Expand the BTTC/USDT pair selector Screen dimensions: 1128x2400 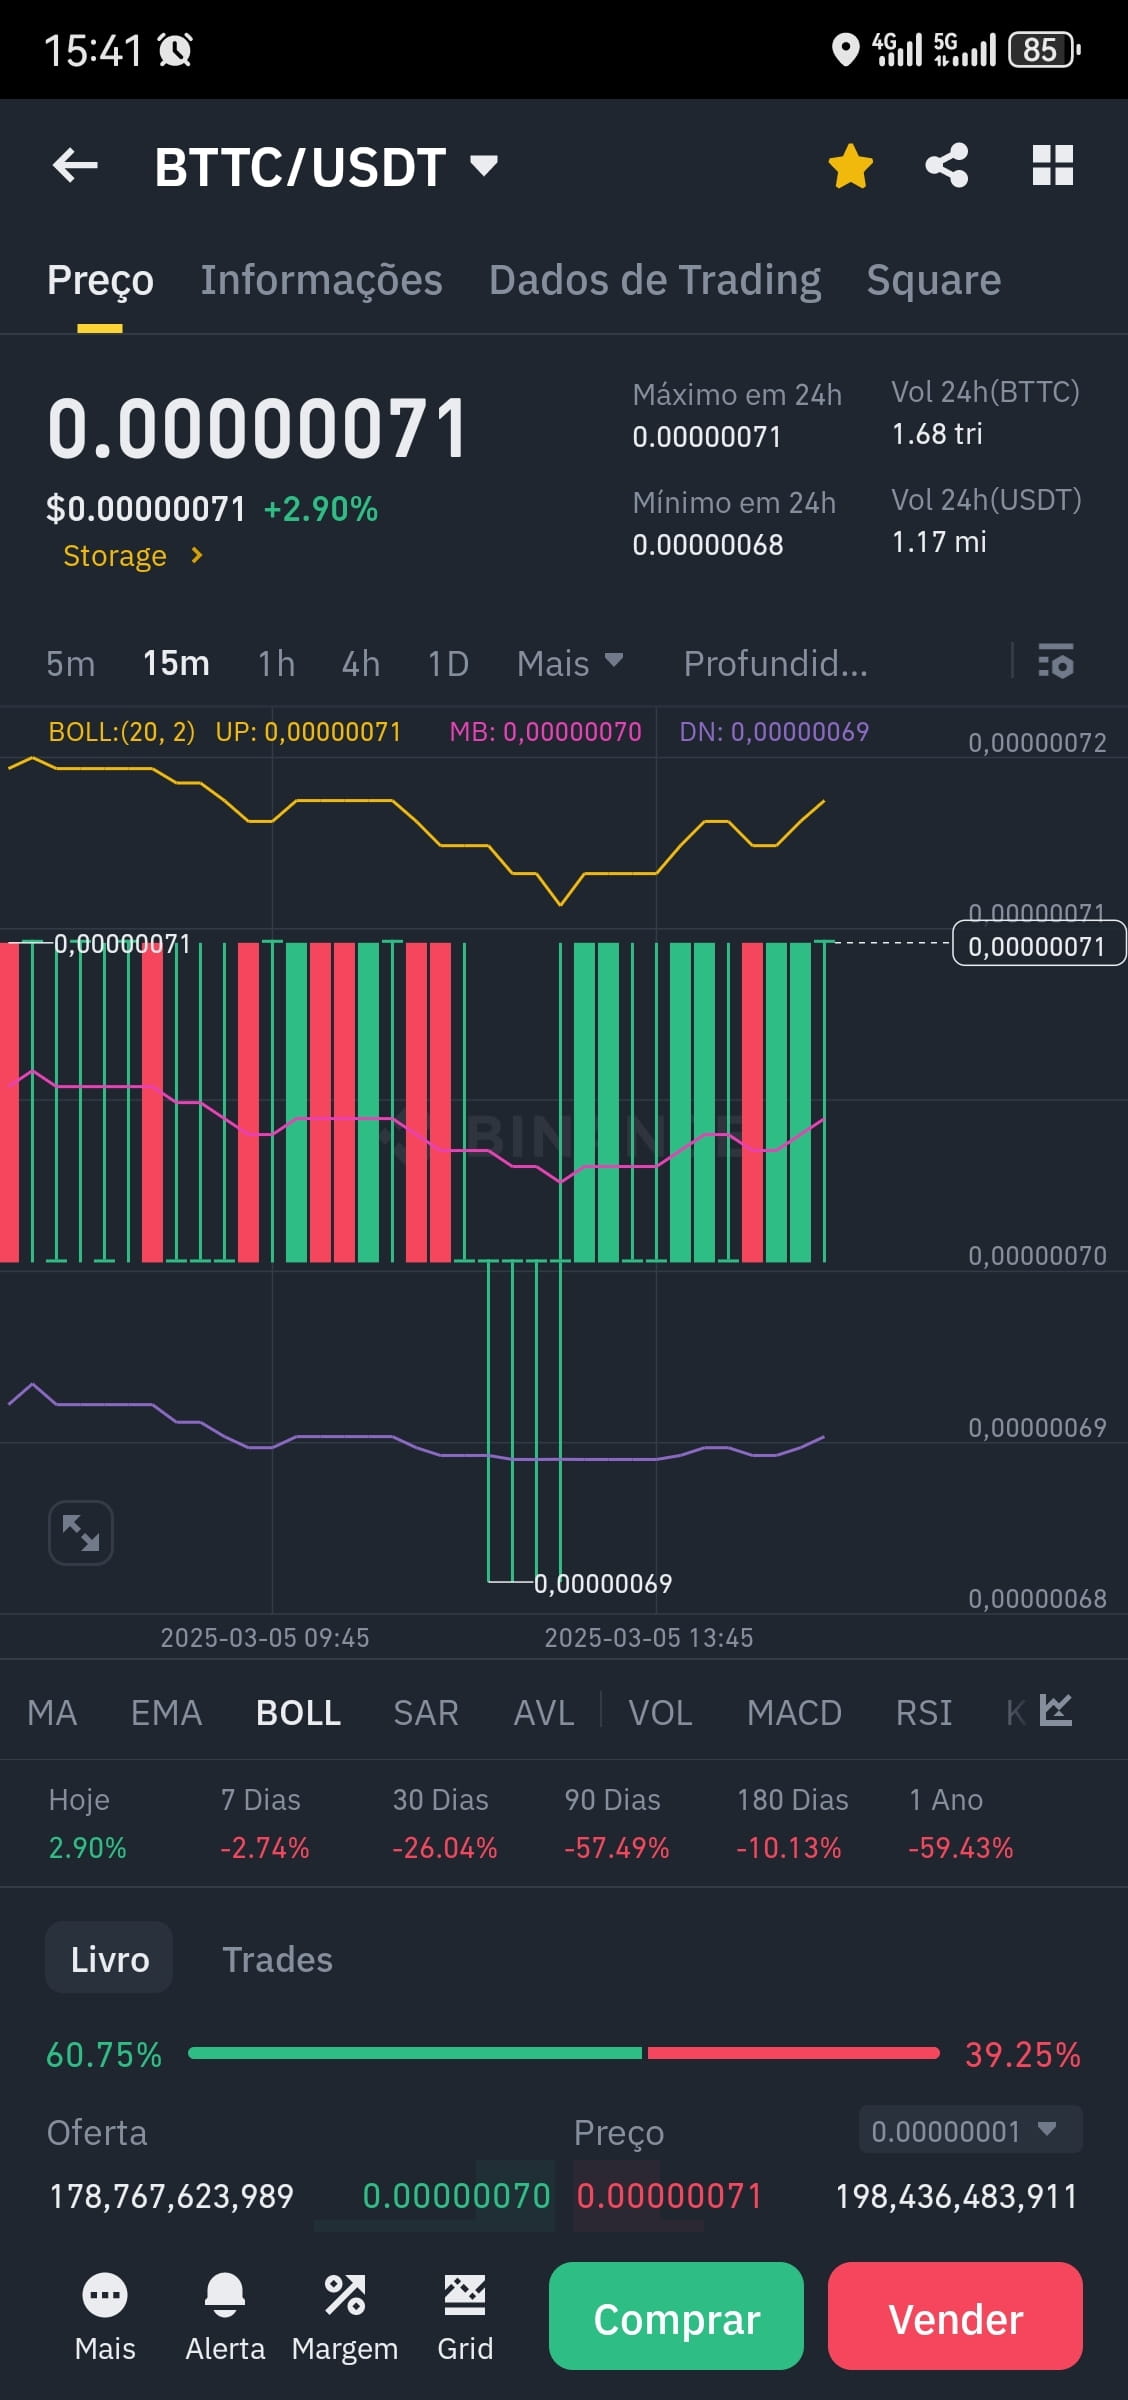click(x=484, y=166)
